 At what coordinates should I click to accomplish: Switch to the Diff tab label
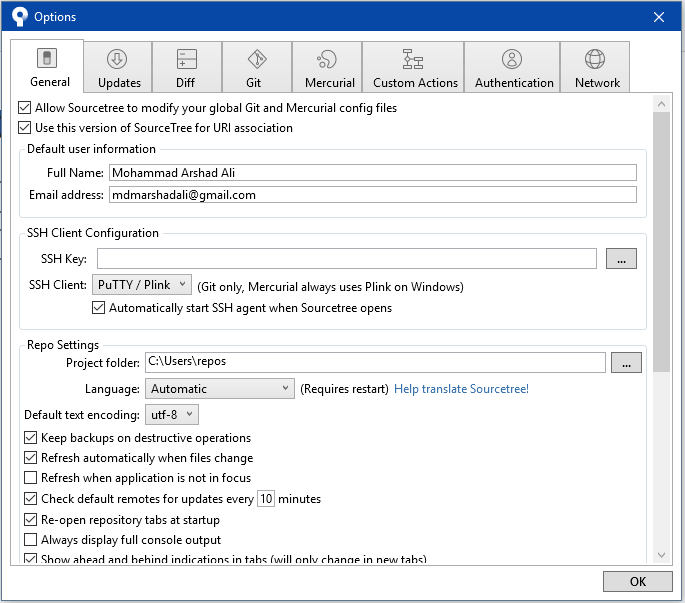[185, 83]
